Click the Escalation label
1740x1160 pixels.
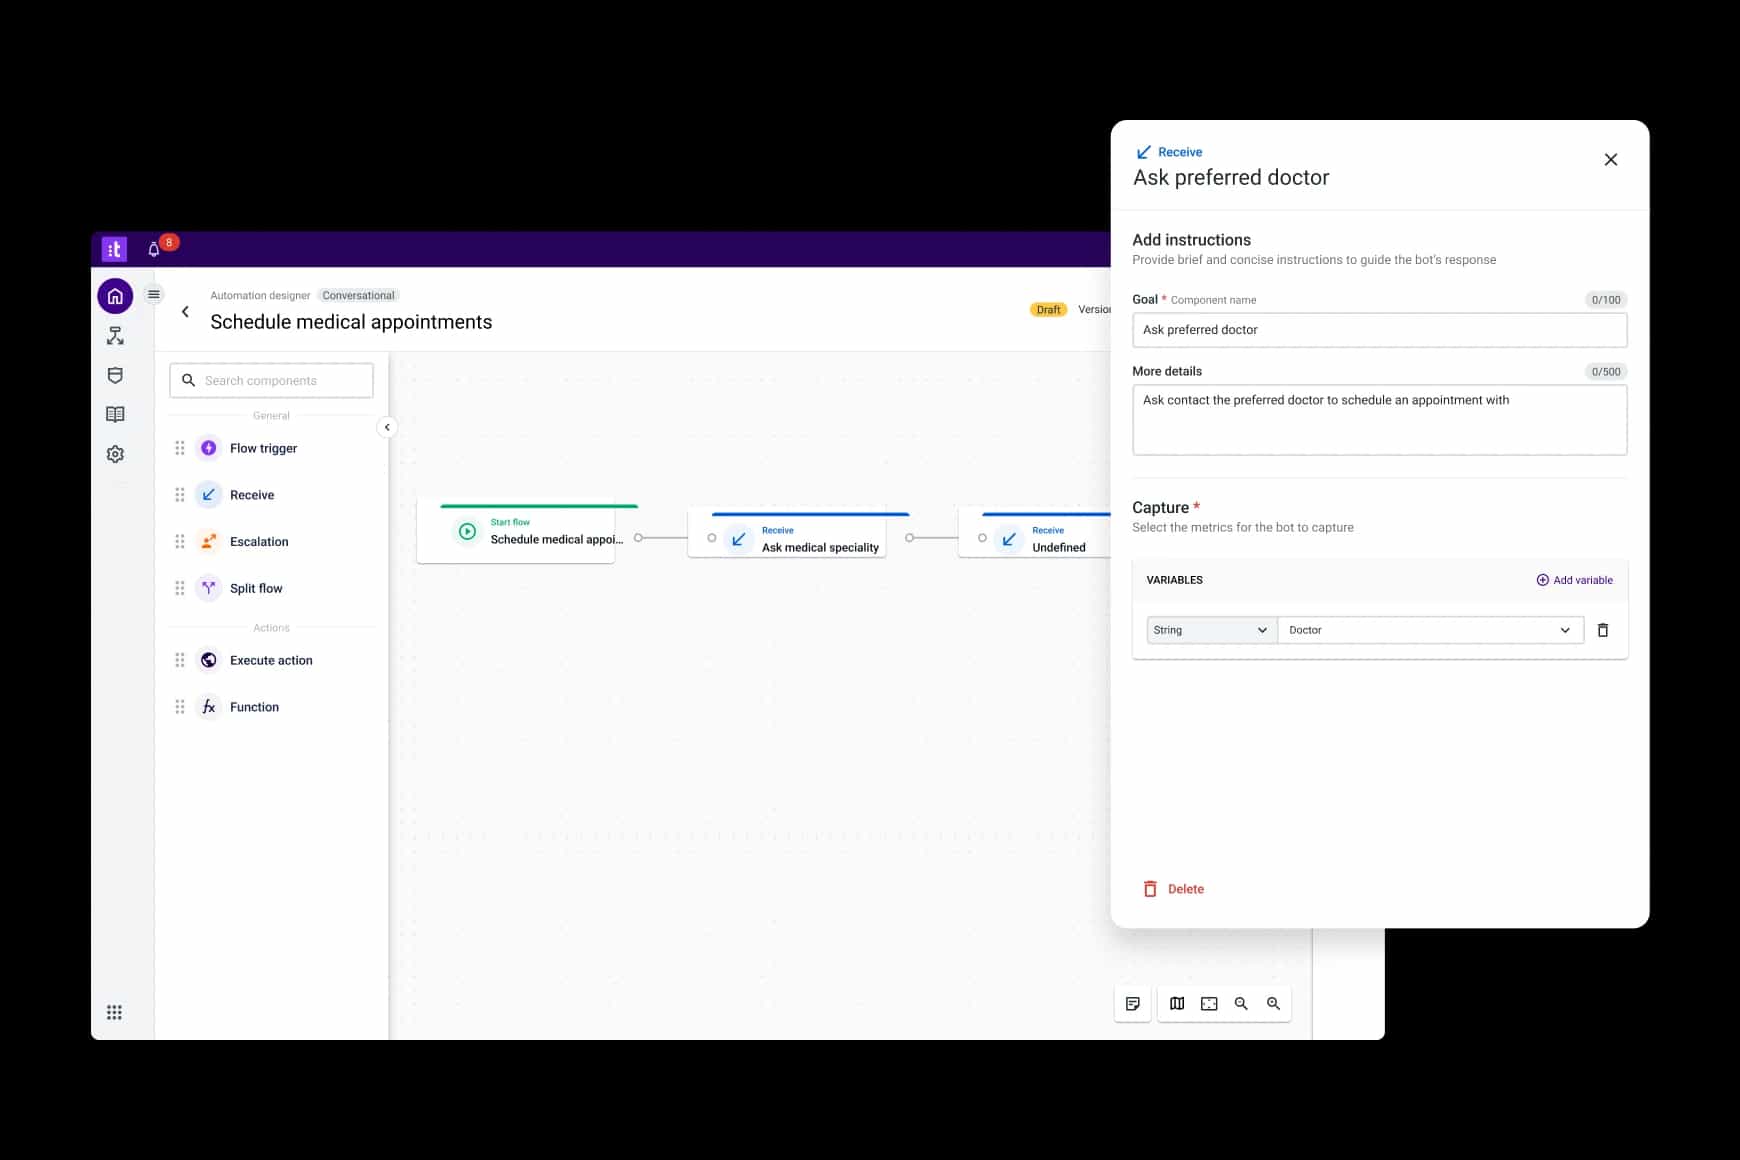coord(259,541)
